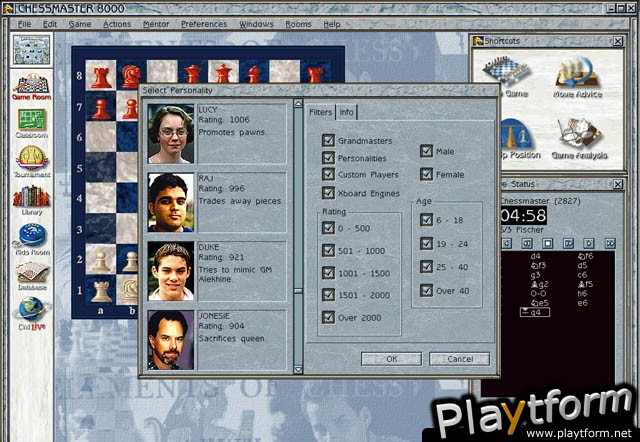Screen dimensions: 640x442
Task: Open the Help menu
Action: [331, 24]
